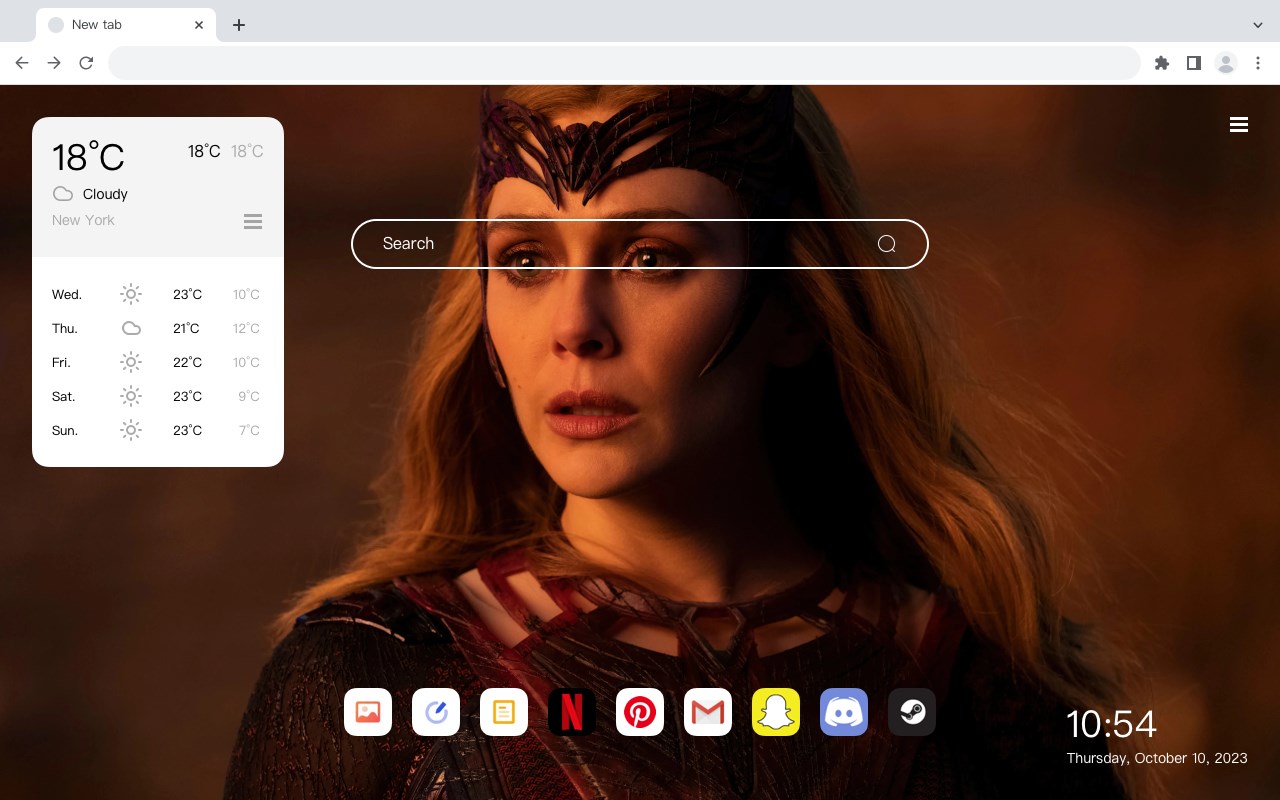Screen dimensions: 1280x800
Task: Click the 10:54 clock display
Action: point(1111,724)
